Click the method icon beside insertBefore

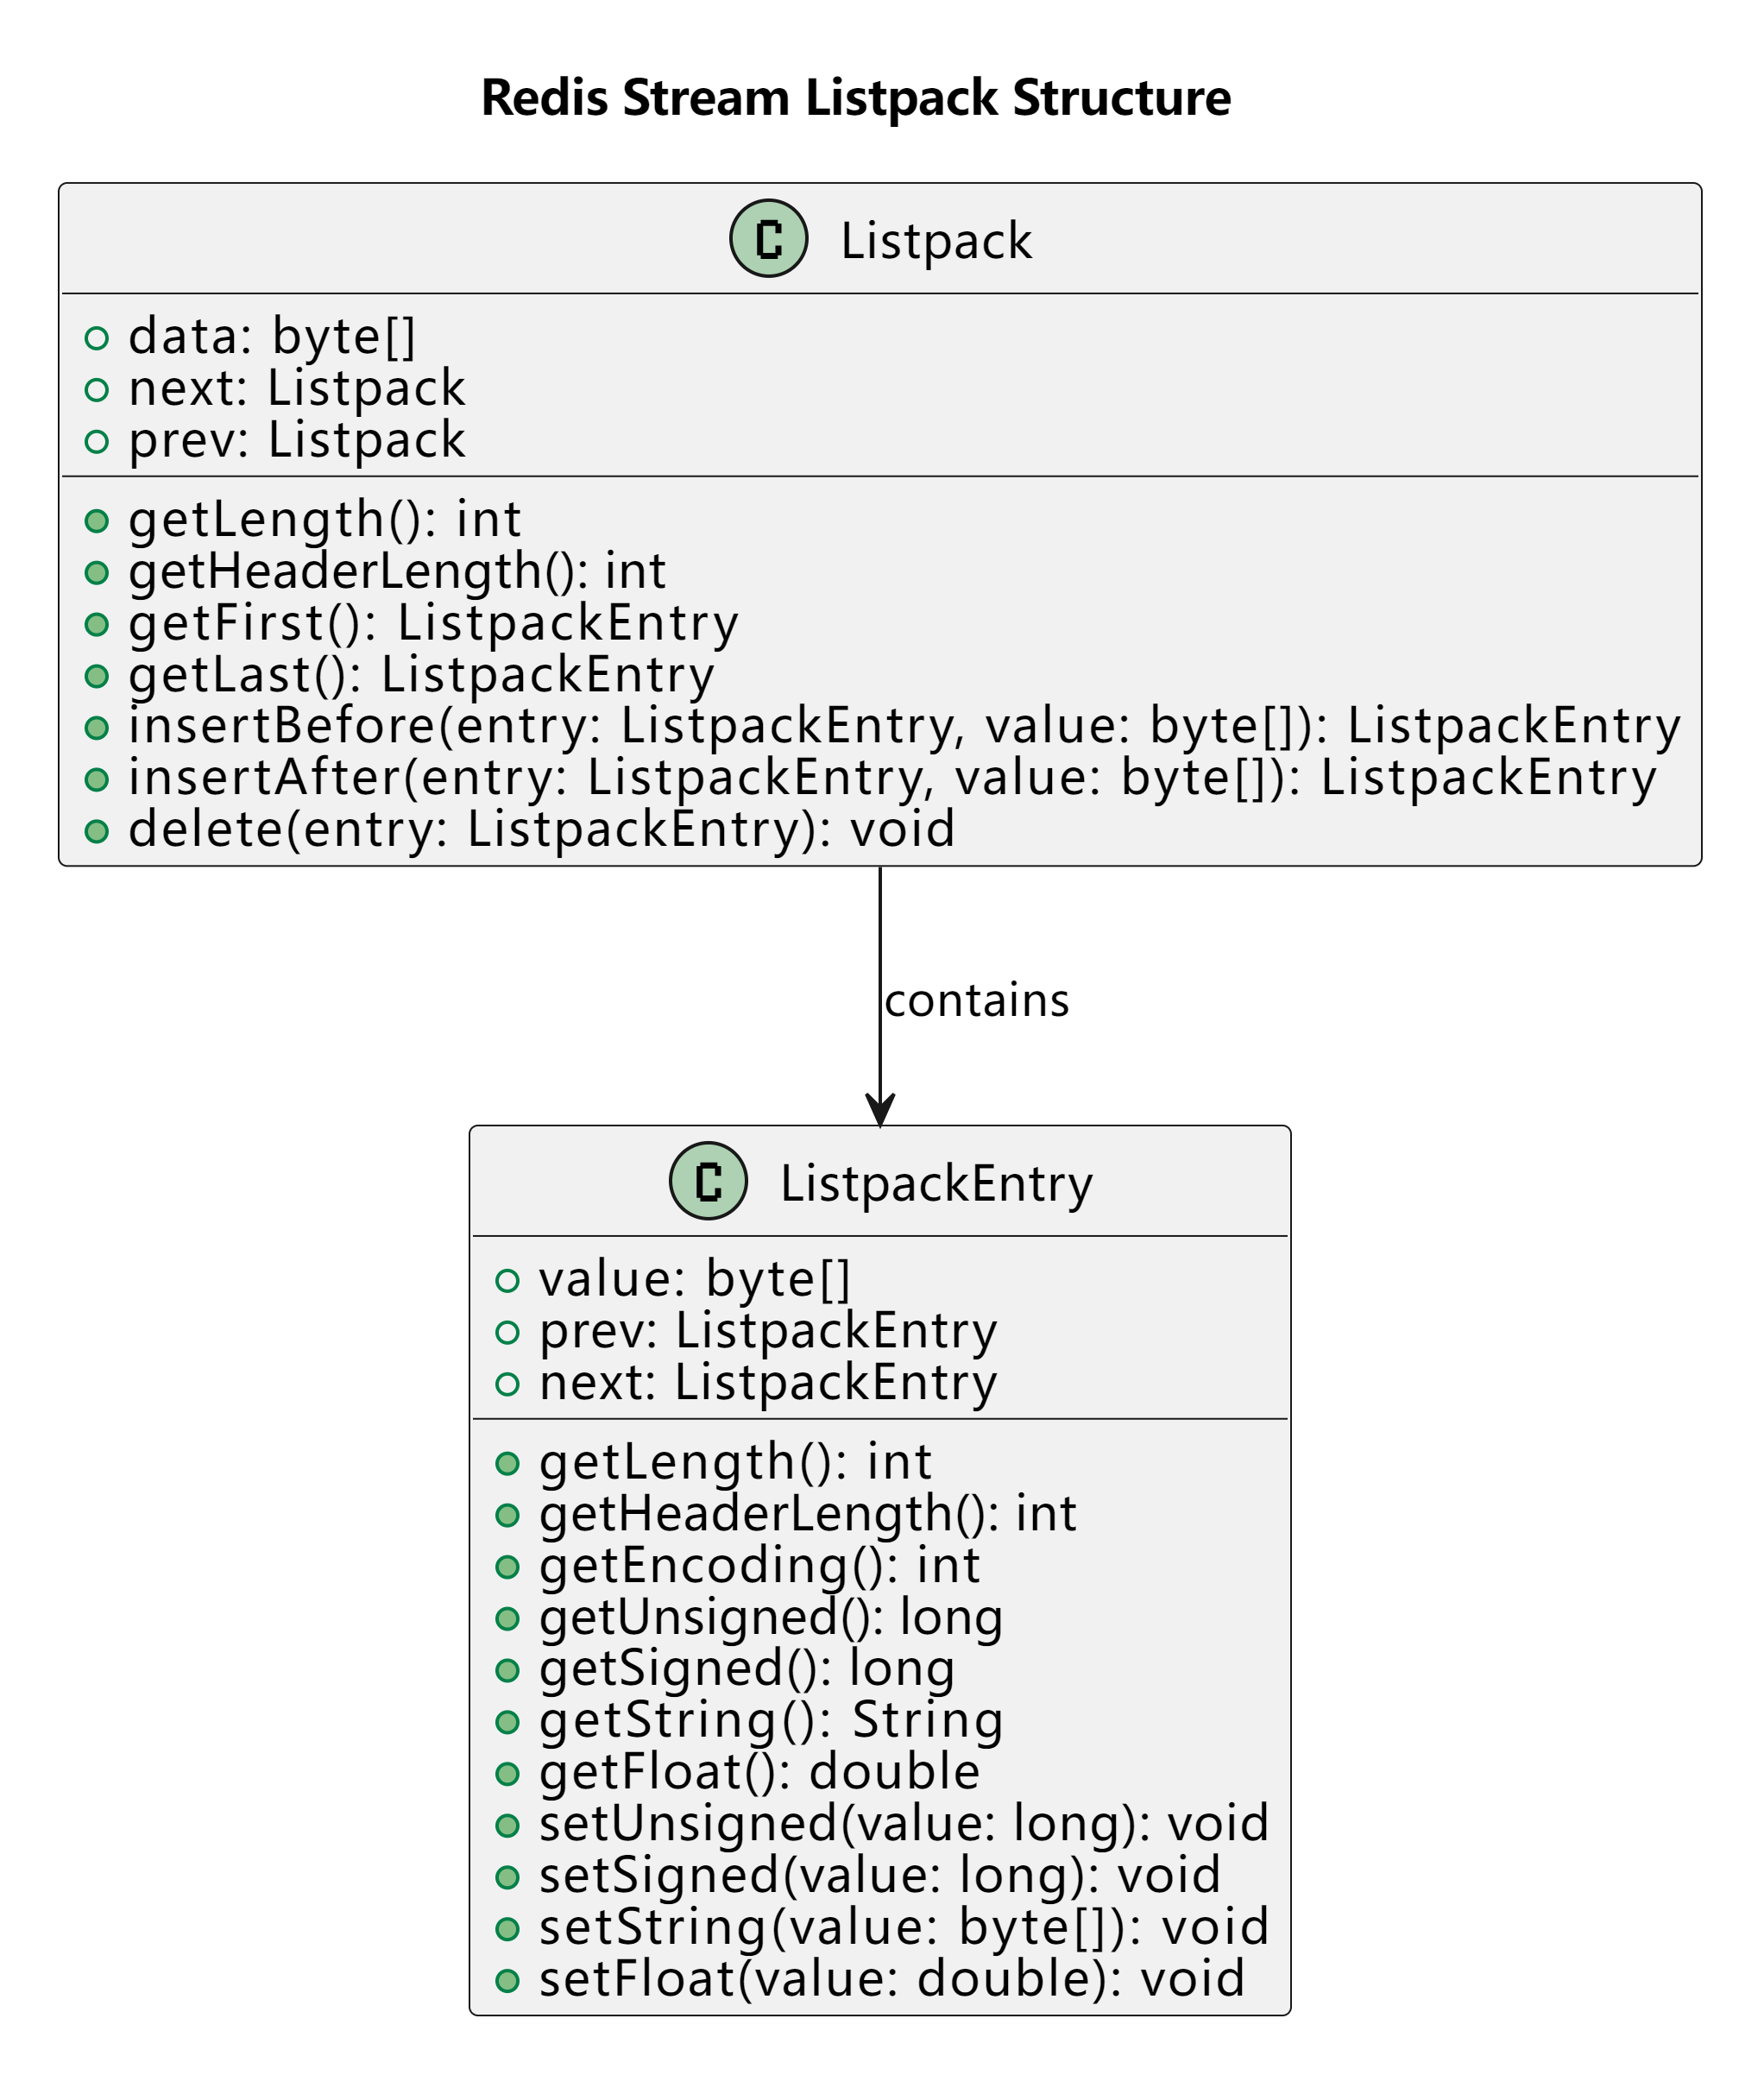pyautogui.click(x=97, y=728)
